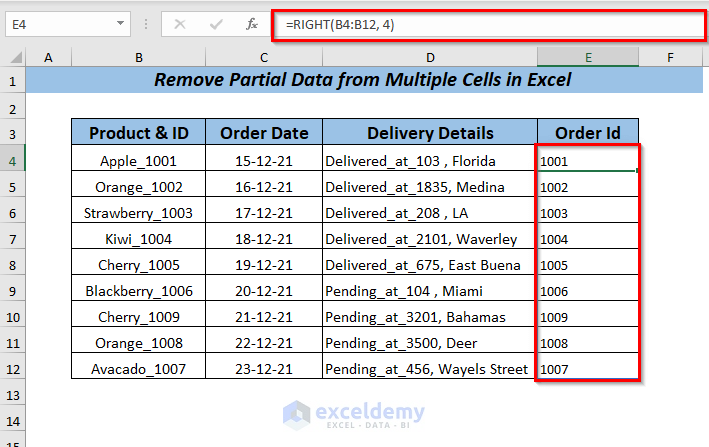
Task: Click the 'Order Date' header cell
Action: tap(264, 132)
